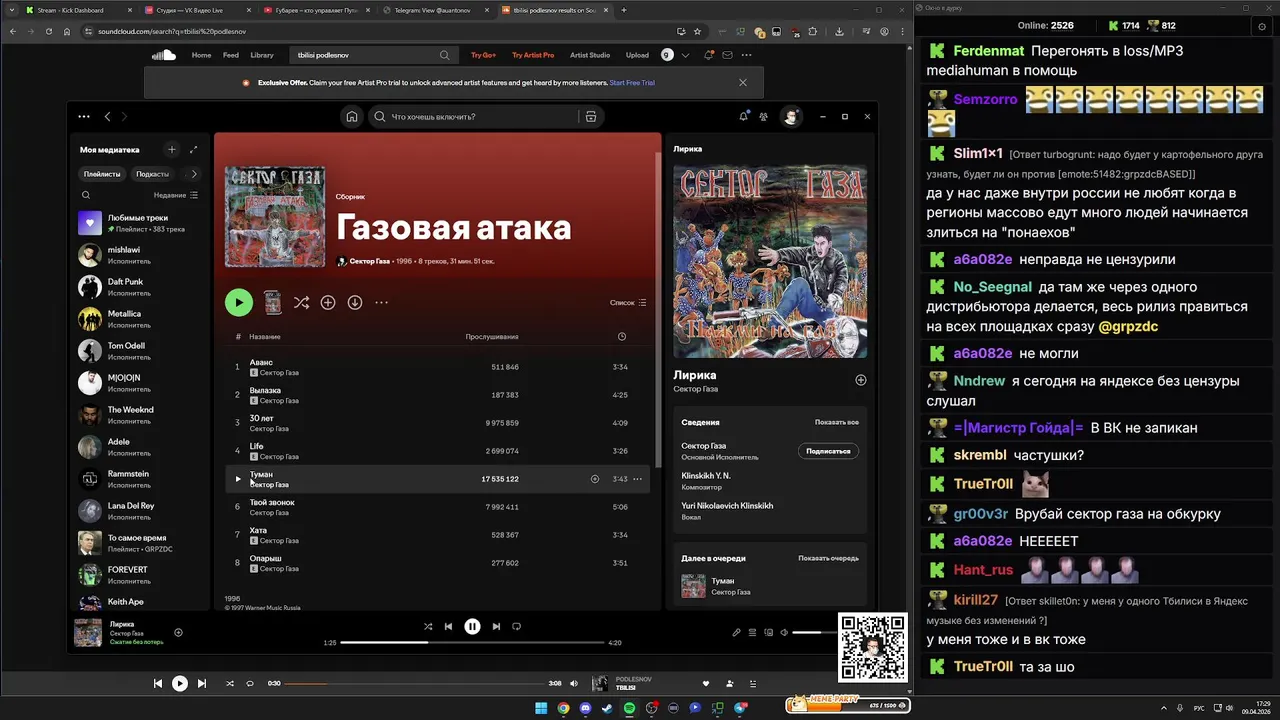Open Spotify notifications bell

coord(743,116)
